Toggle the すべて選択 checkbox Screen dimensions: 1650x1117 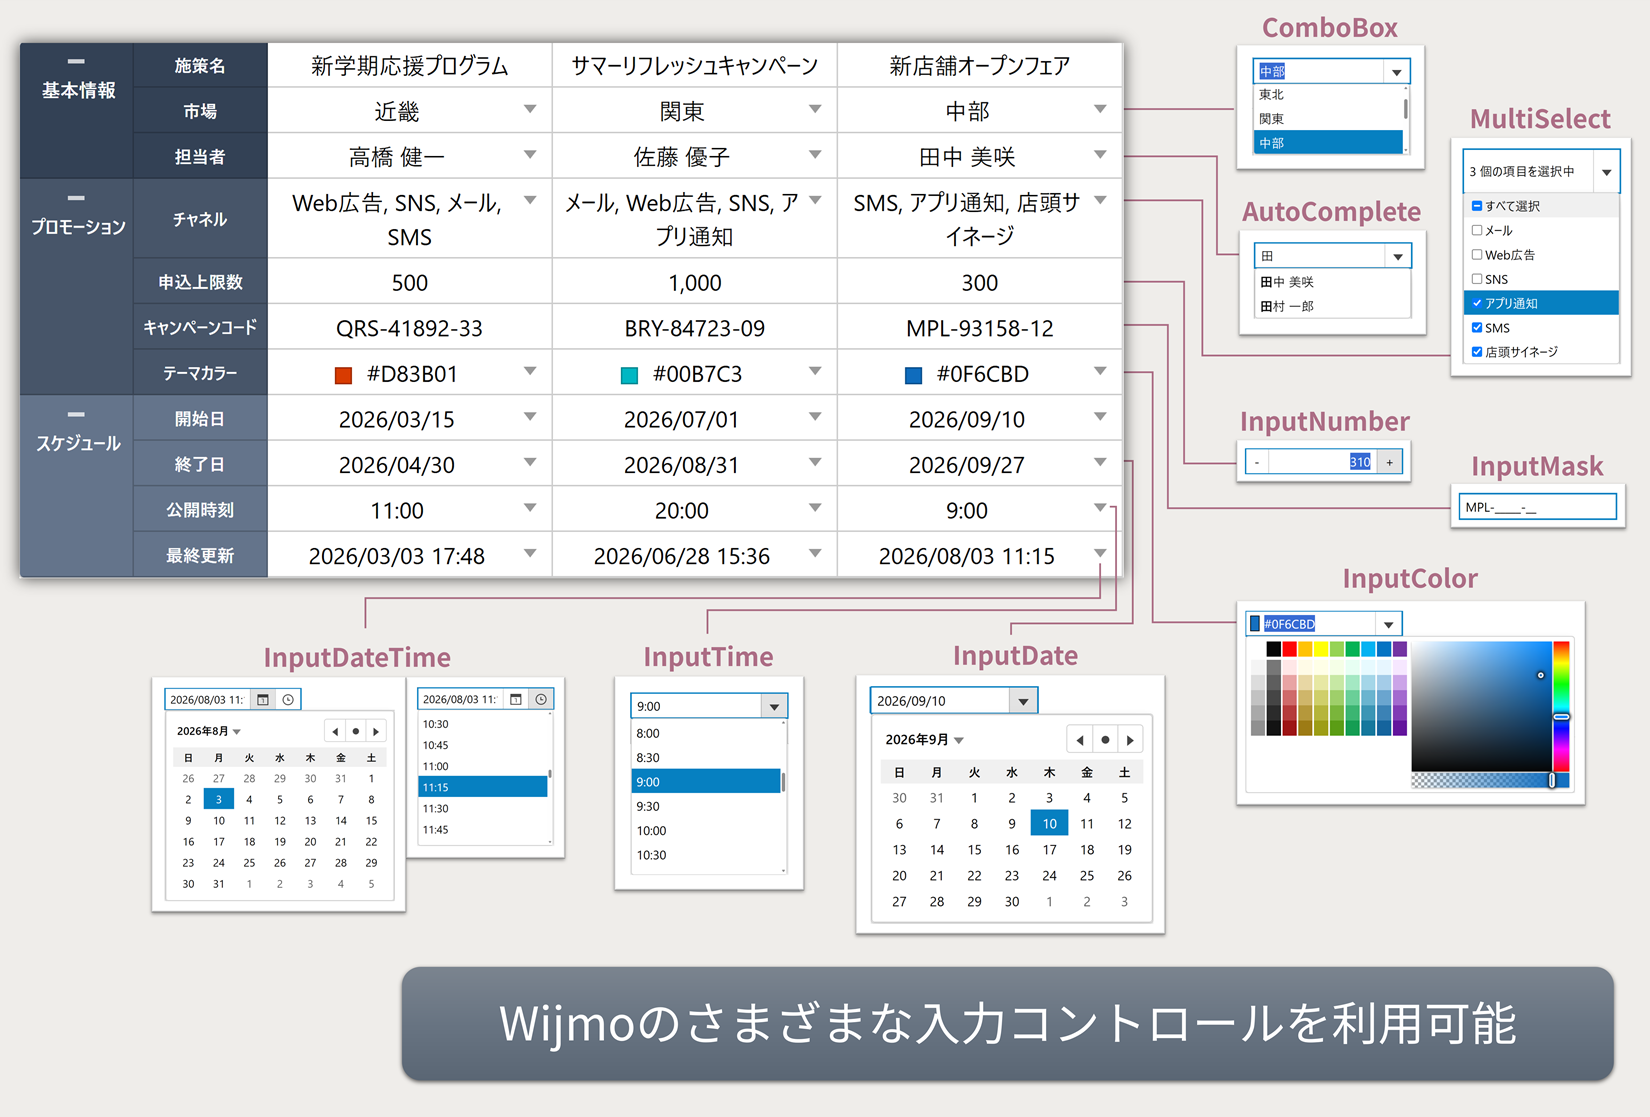(x=1477, y=206)
